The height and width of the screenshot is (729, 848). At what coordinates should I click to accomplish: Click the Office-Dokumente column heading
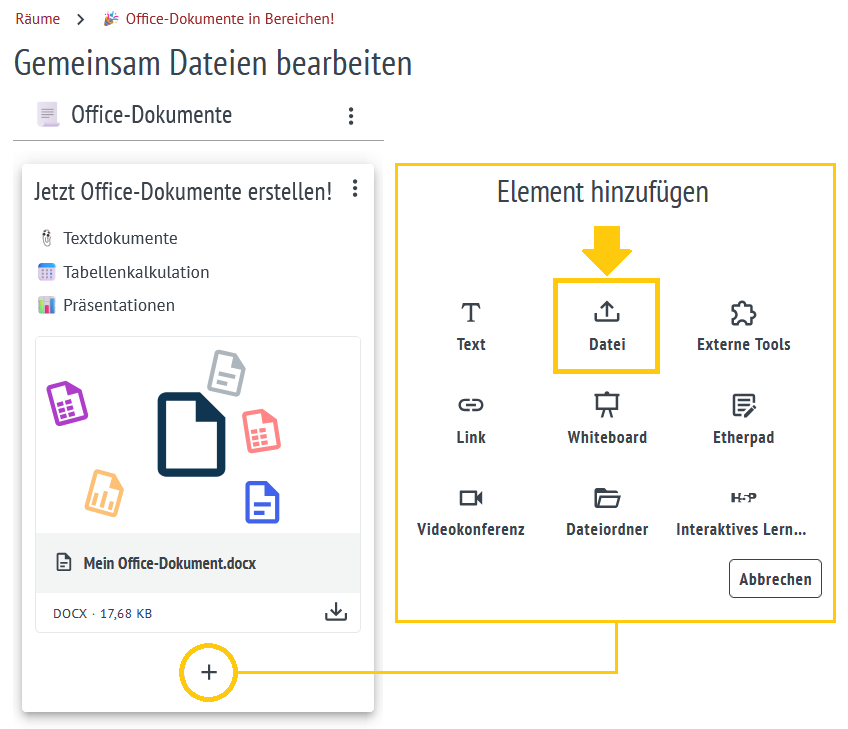151,115
